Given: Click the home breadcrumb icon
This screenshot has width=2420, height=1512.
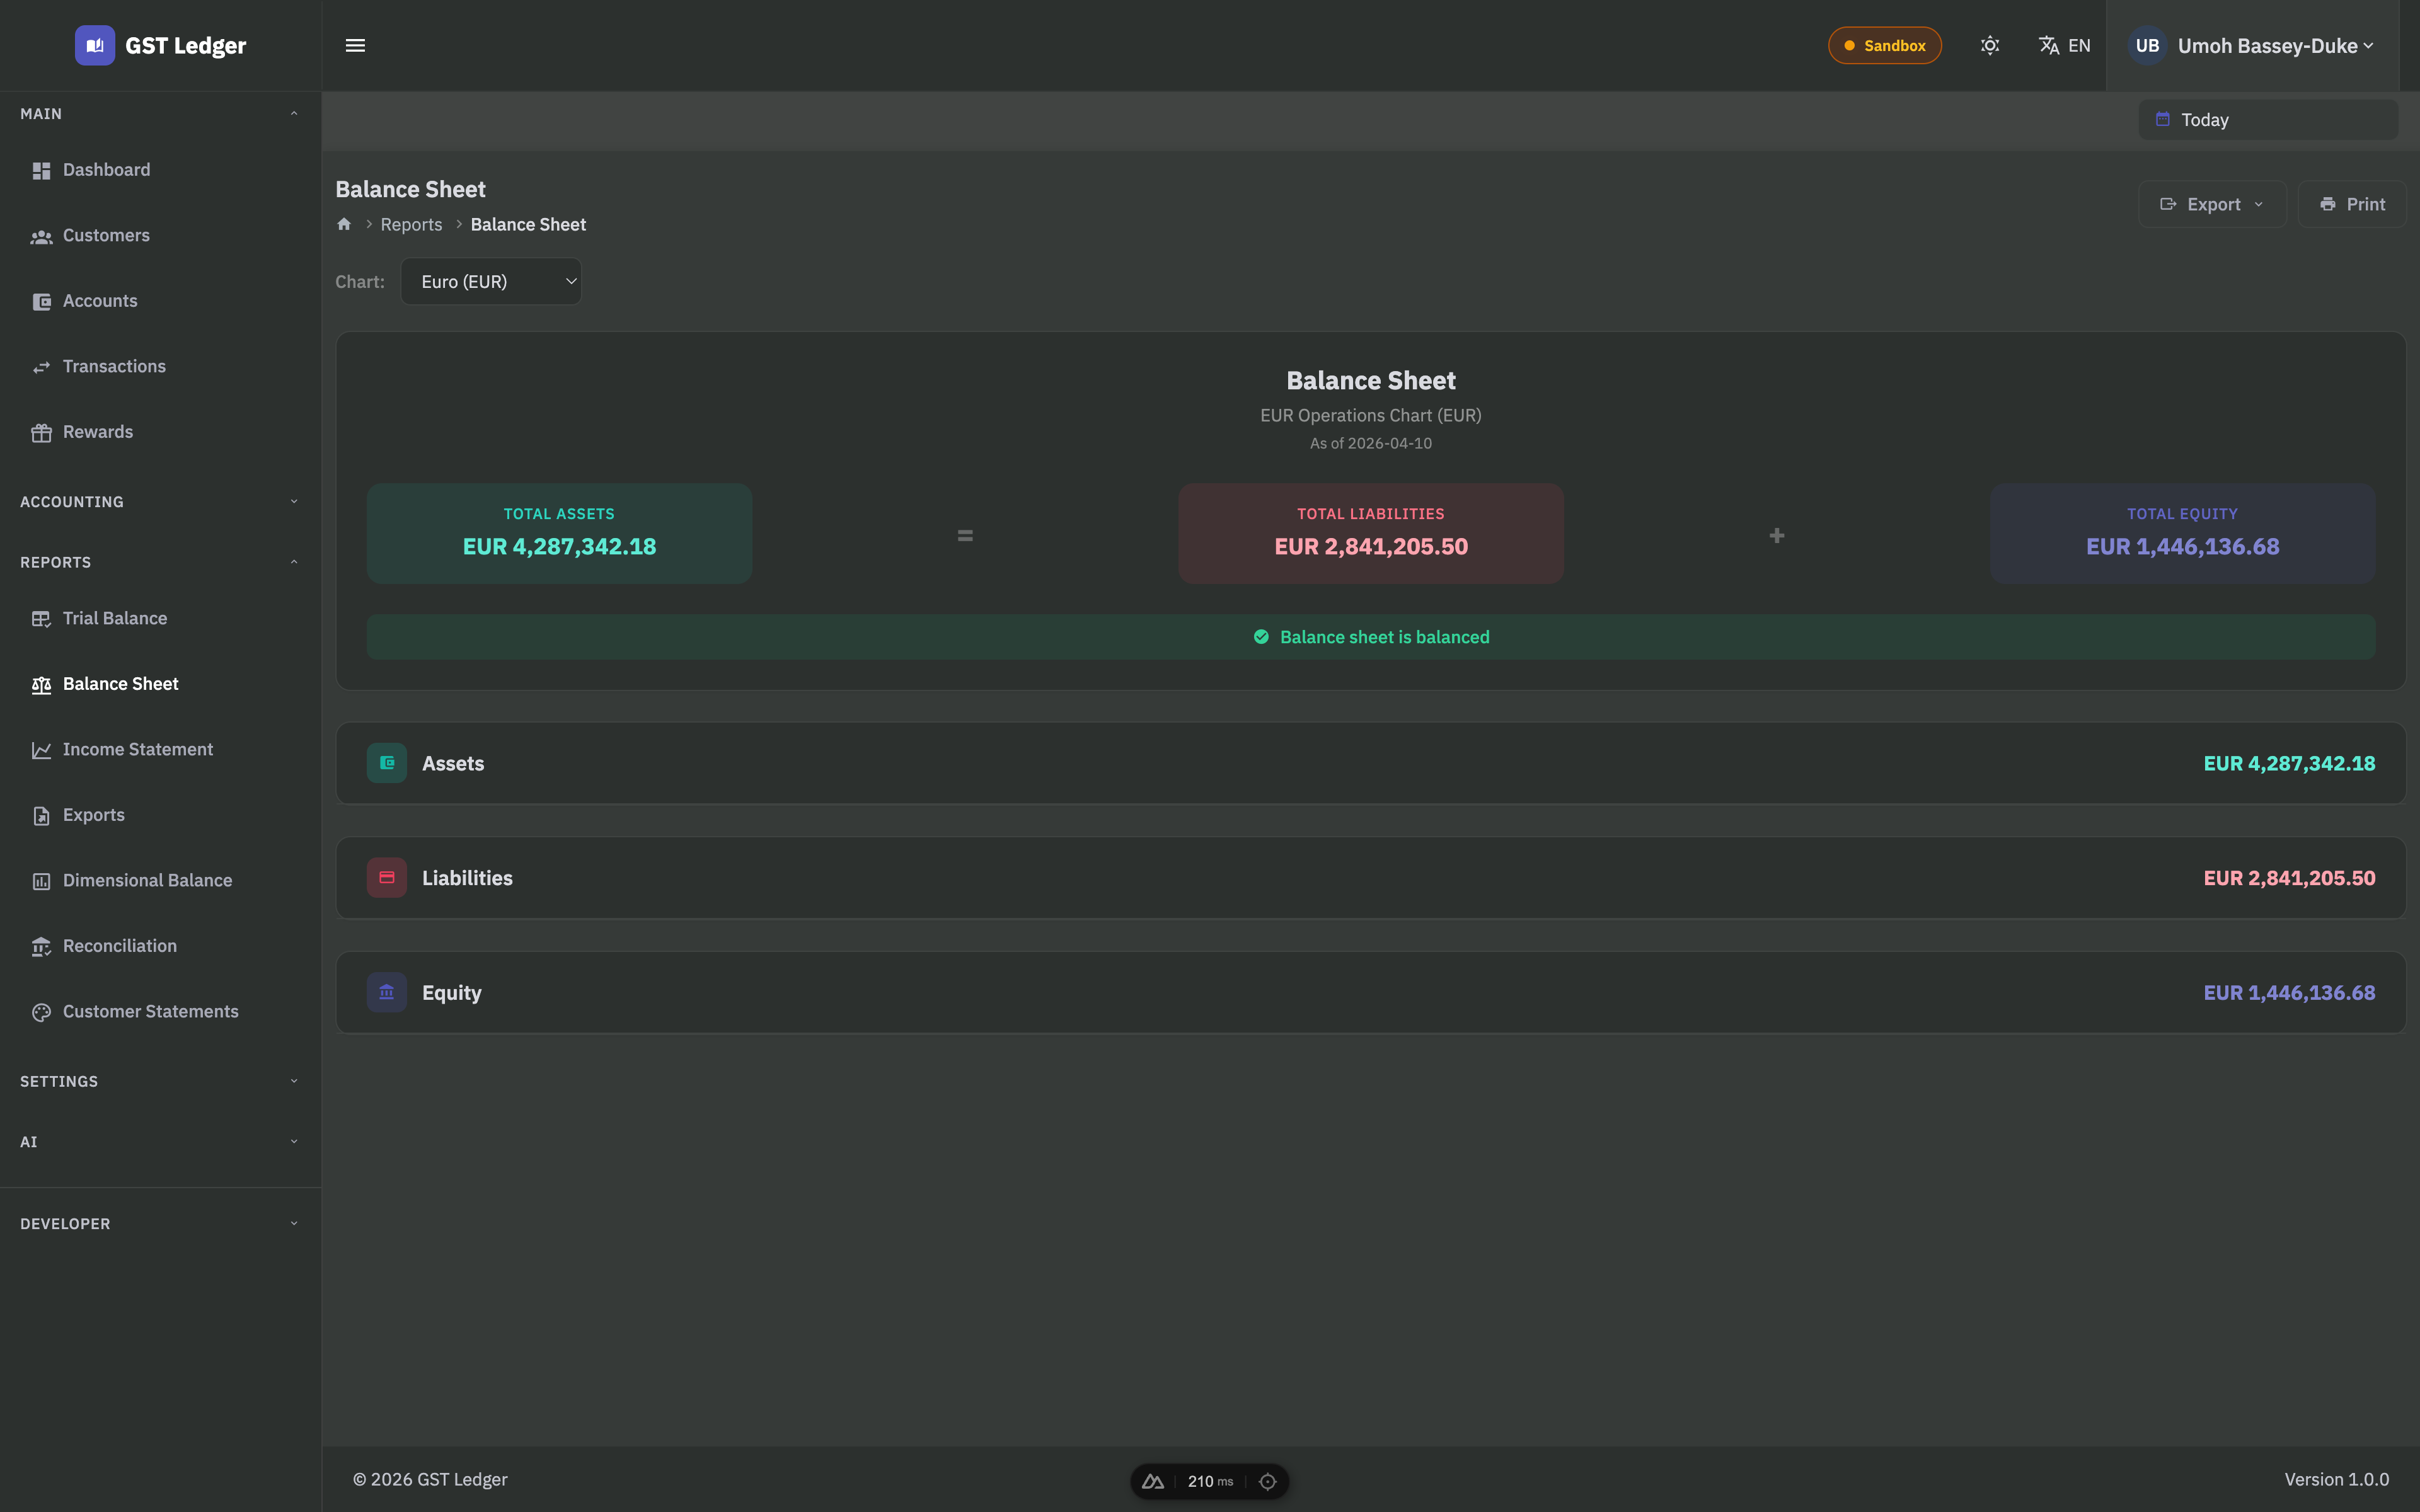Looking at the screenshot, I should [x=344, y=224].
